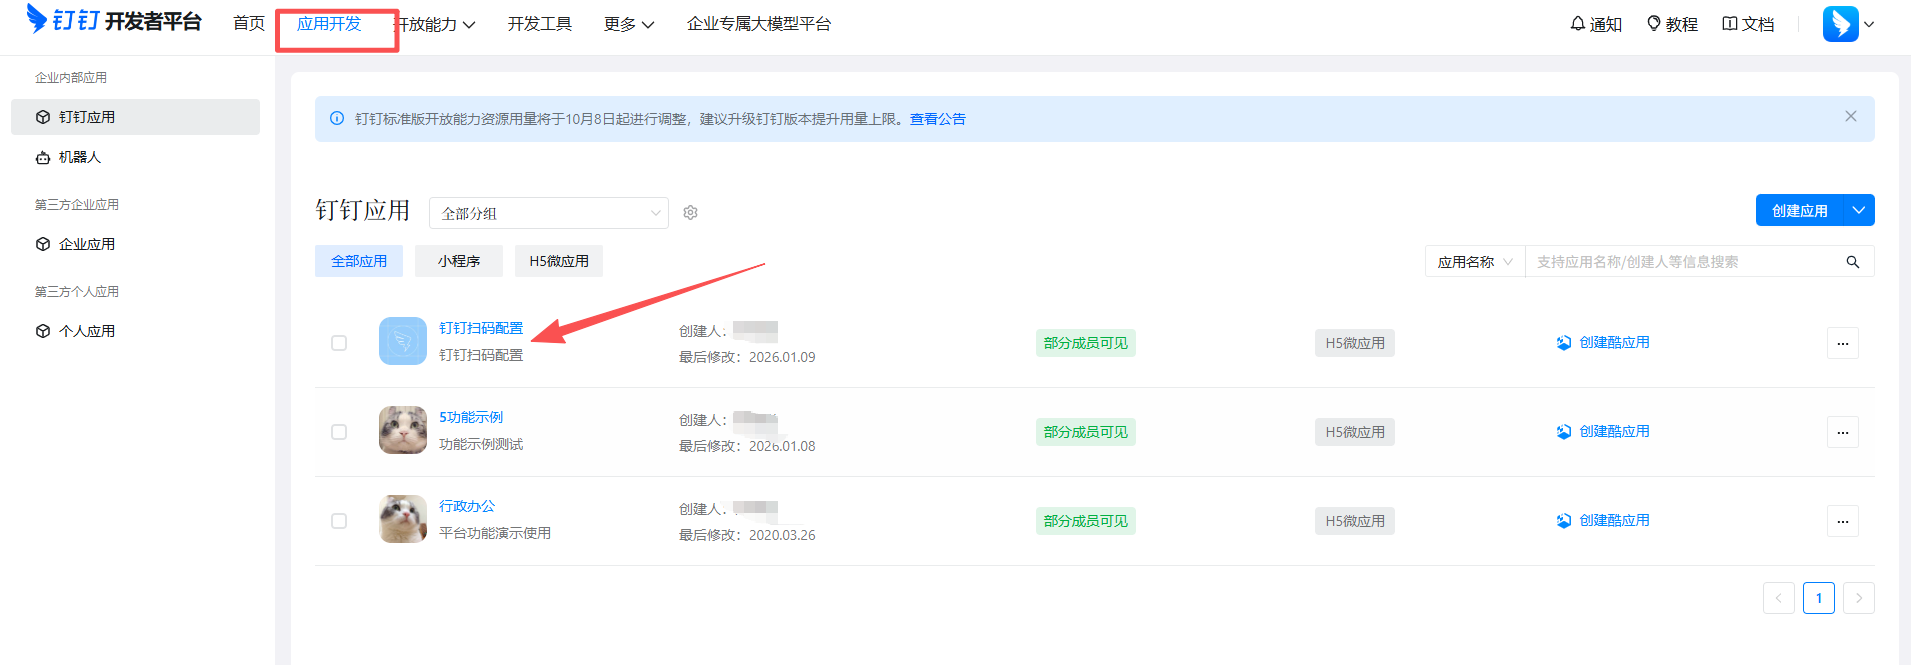Click the info icon in announcement banner
Image resolution: width=1911 pixels, height=665 pixels.
point(337,118)
